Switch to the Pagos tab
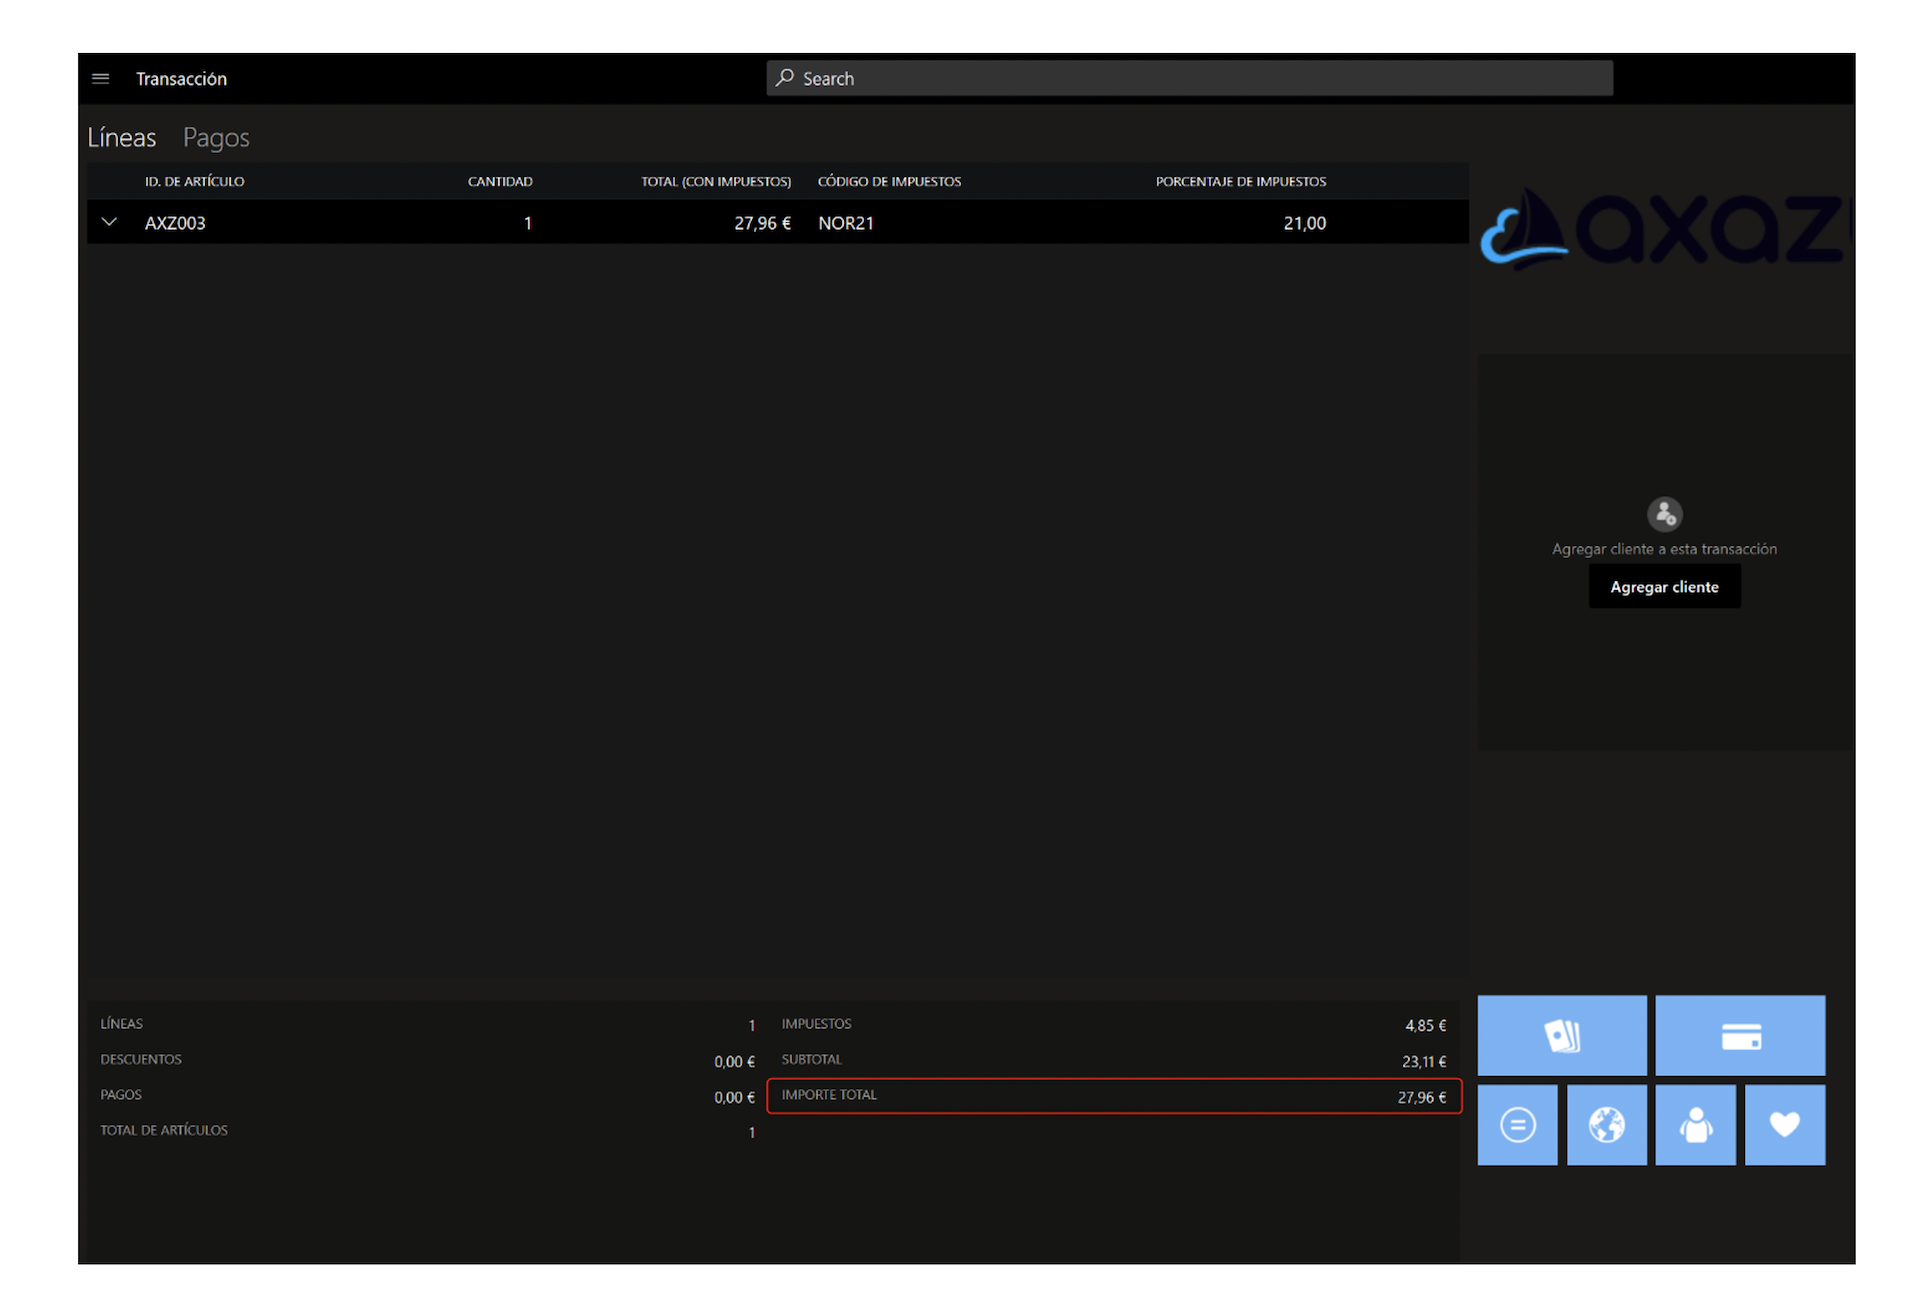 pyautogui.click(x=216, y=137)
